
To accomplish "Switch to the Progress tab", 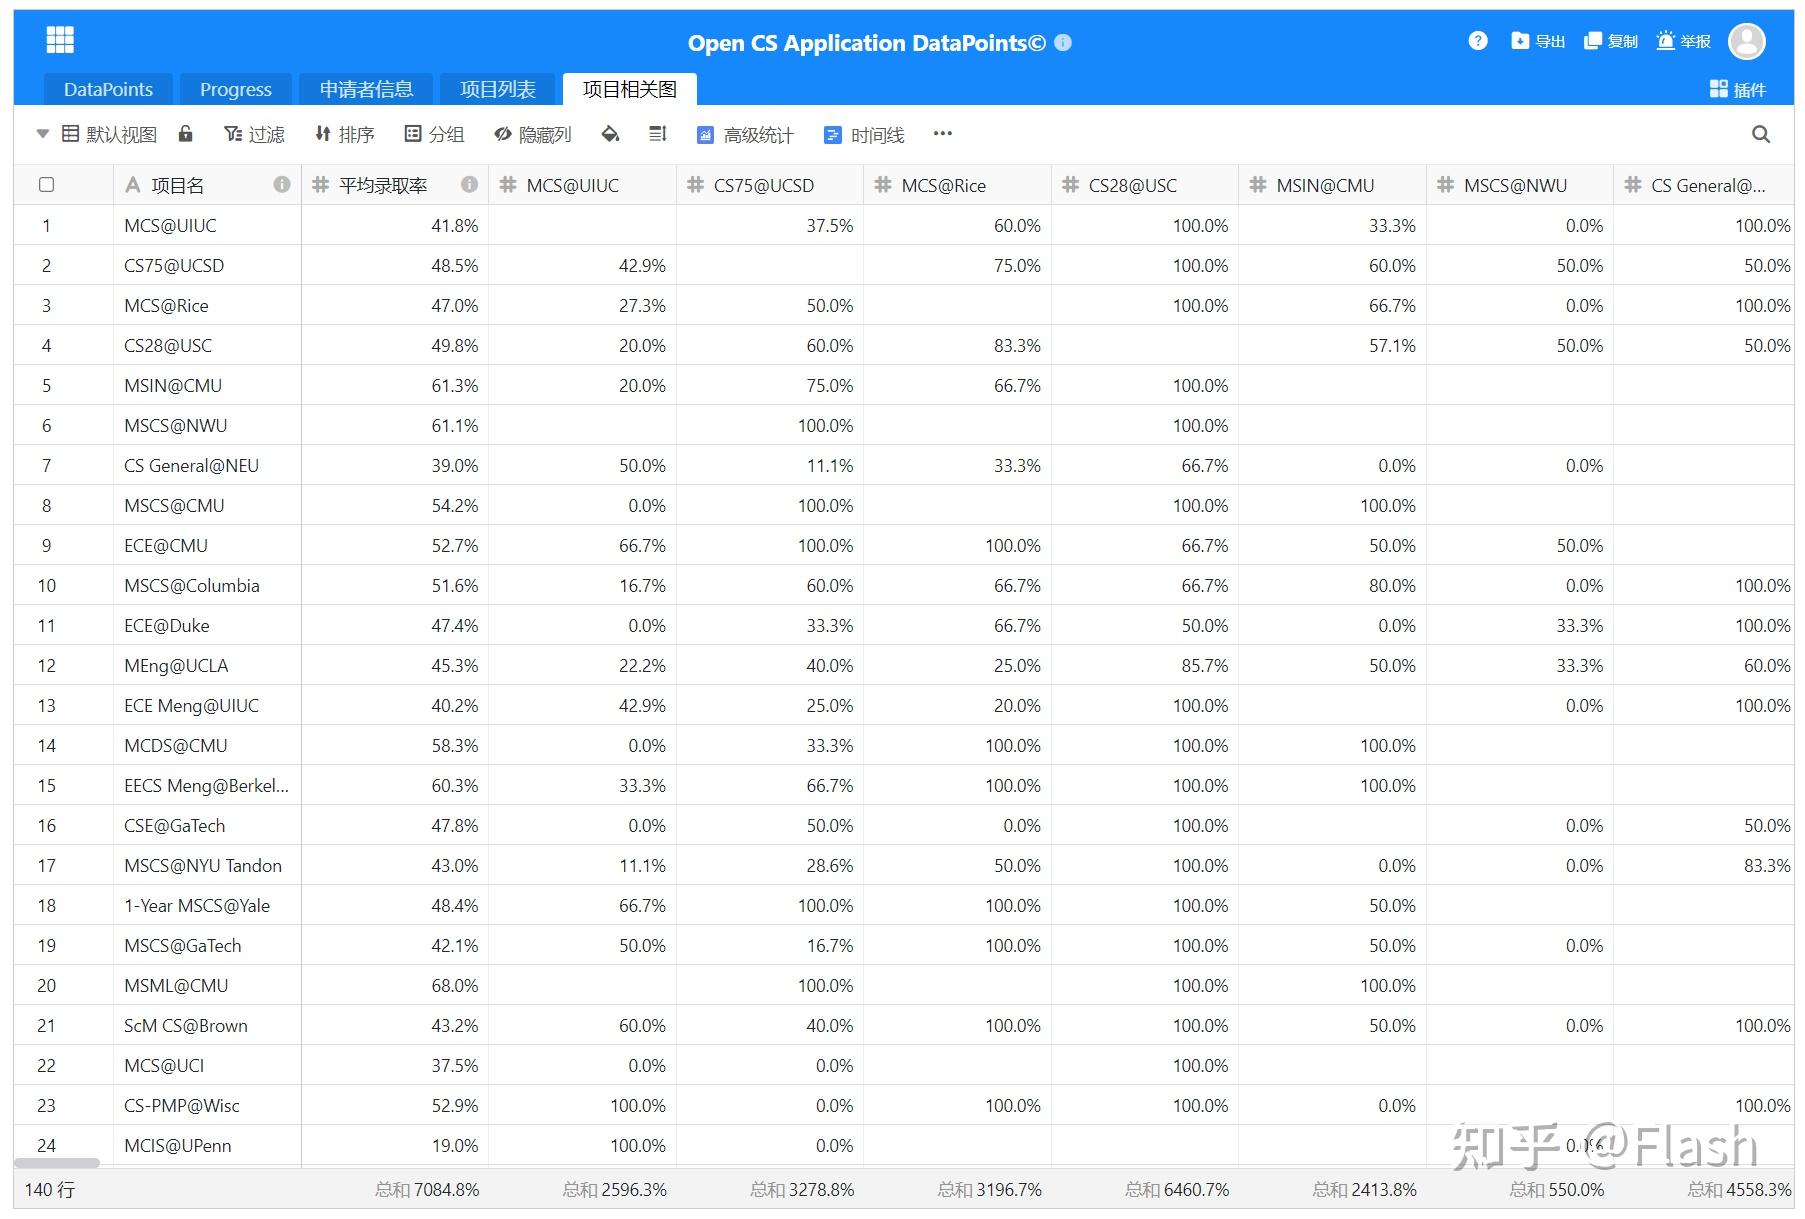I will coord(236,89).
